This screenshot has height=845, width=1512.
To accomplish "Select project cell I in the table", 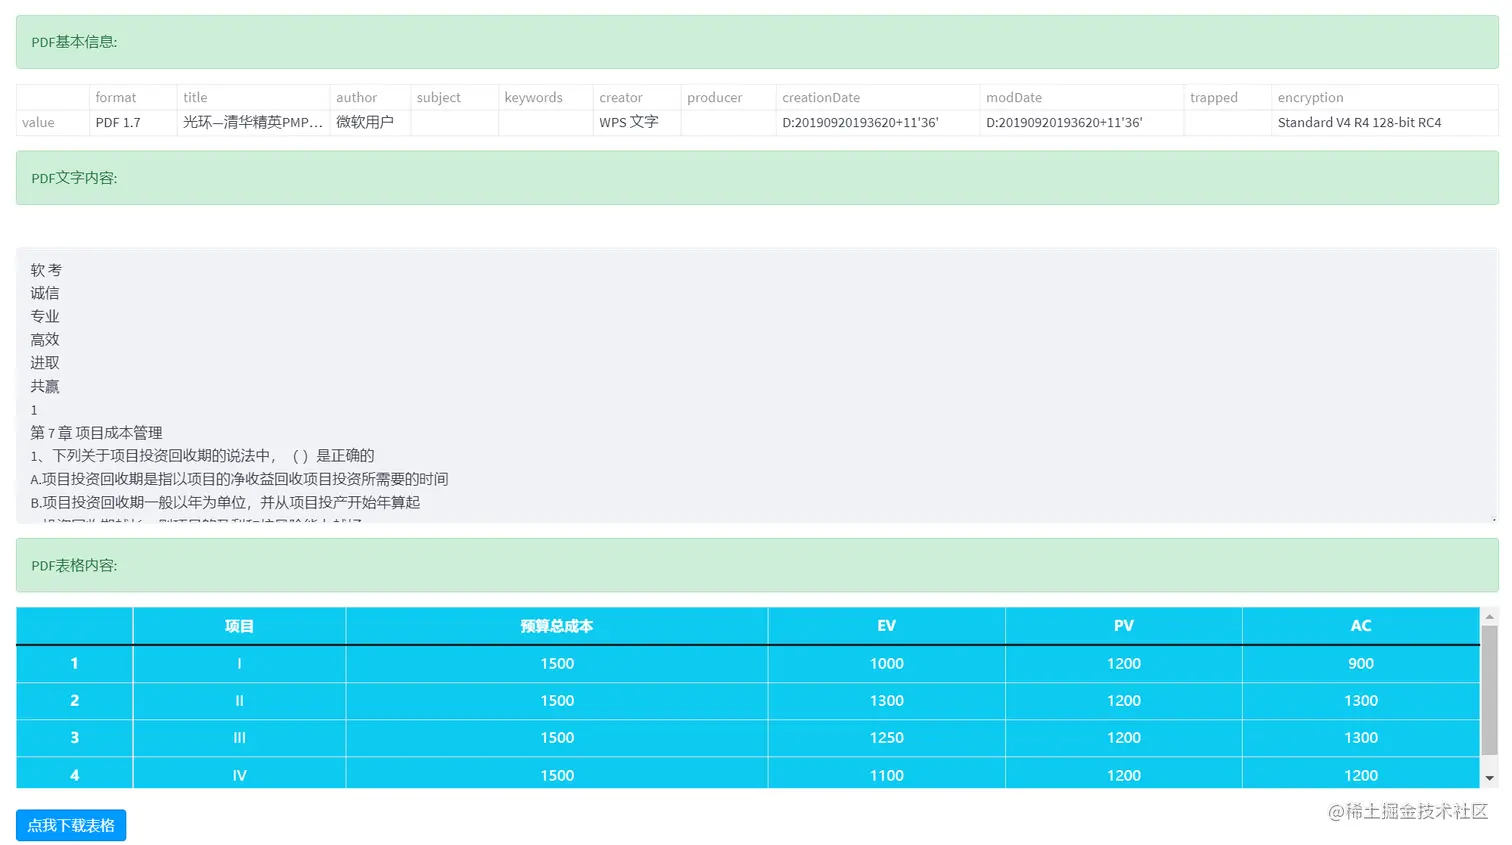I will (x=239, y=664).
